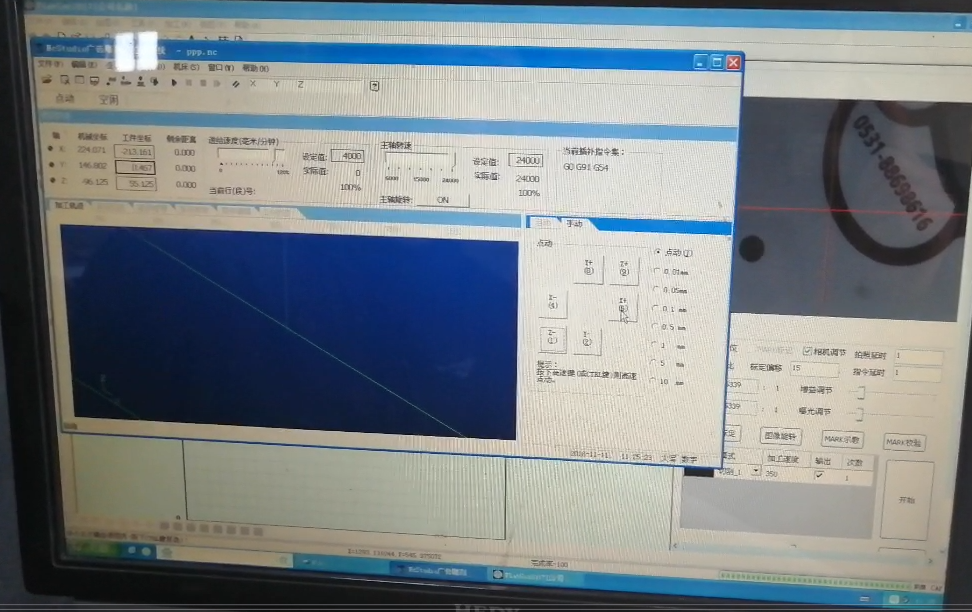
Task: Click the MARK示教 button
Action: [841, 440]
